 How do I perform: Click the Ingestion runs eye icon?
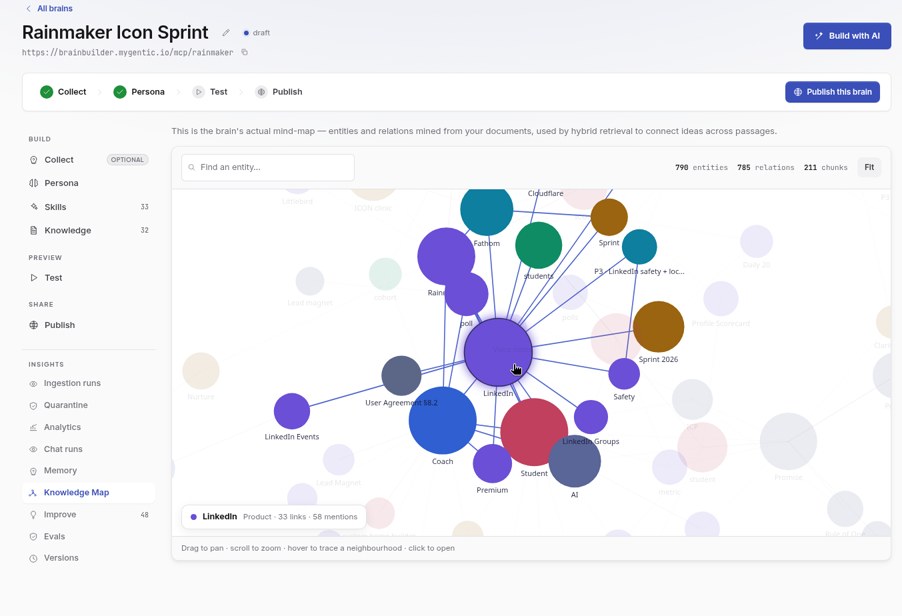pos(33,384)
